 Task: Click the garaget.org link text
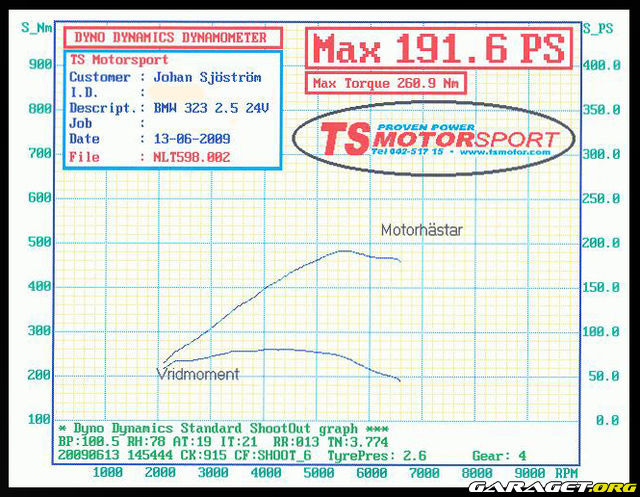(552, 487)
